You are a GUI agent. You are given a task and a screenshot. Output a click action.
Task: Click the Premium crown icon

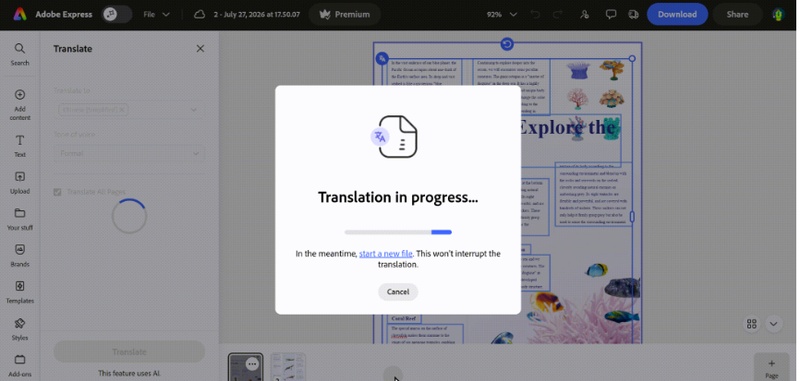click(325, 14)
